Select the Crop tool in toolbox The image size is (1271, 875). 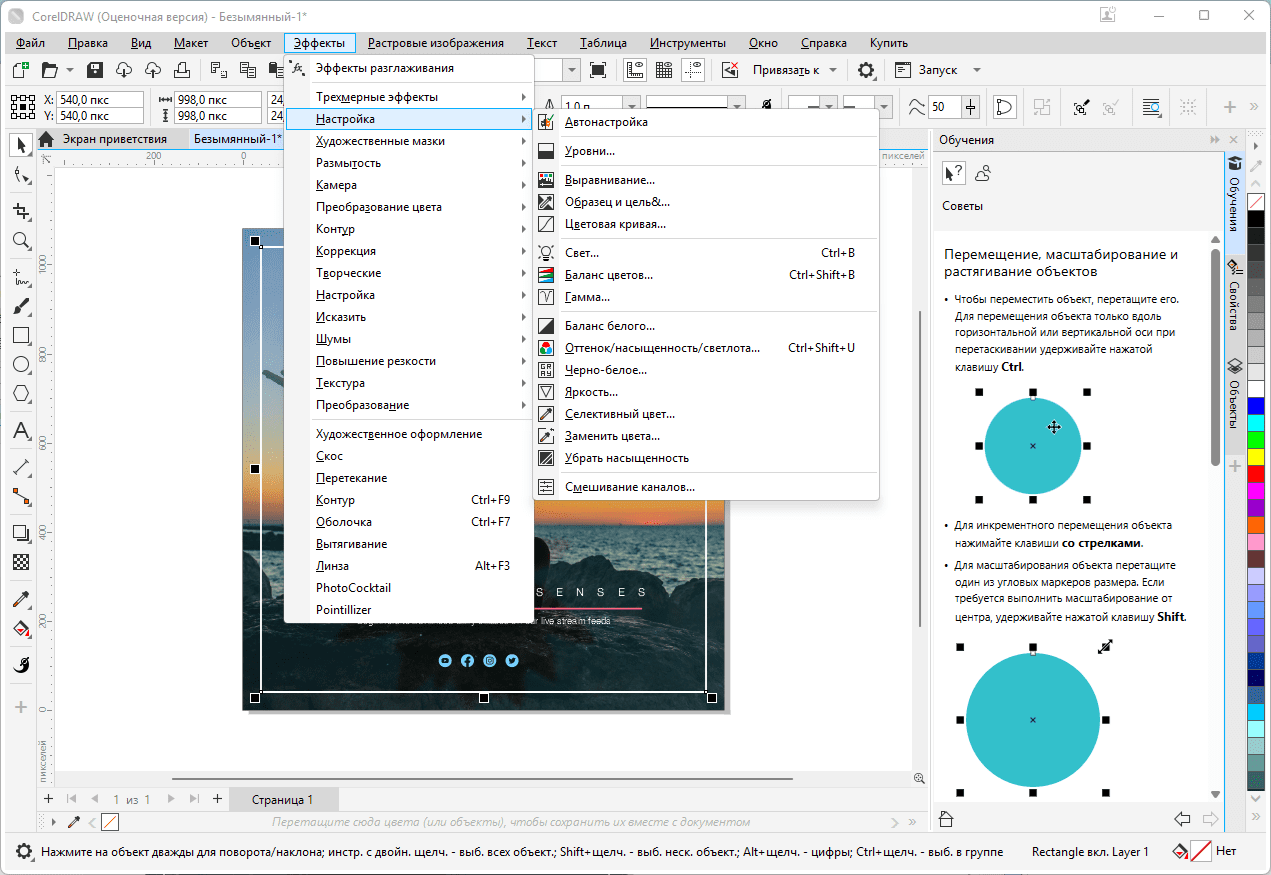pyautogui.click(x=20, y=211)
